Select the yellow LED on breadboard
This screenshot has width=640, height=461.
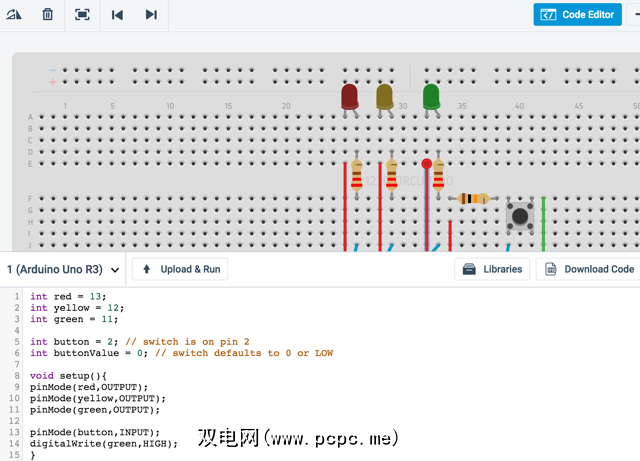tap(384, 97)
